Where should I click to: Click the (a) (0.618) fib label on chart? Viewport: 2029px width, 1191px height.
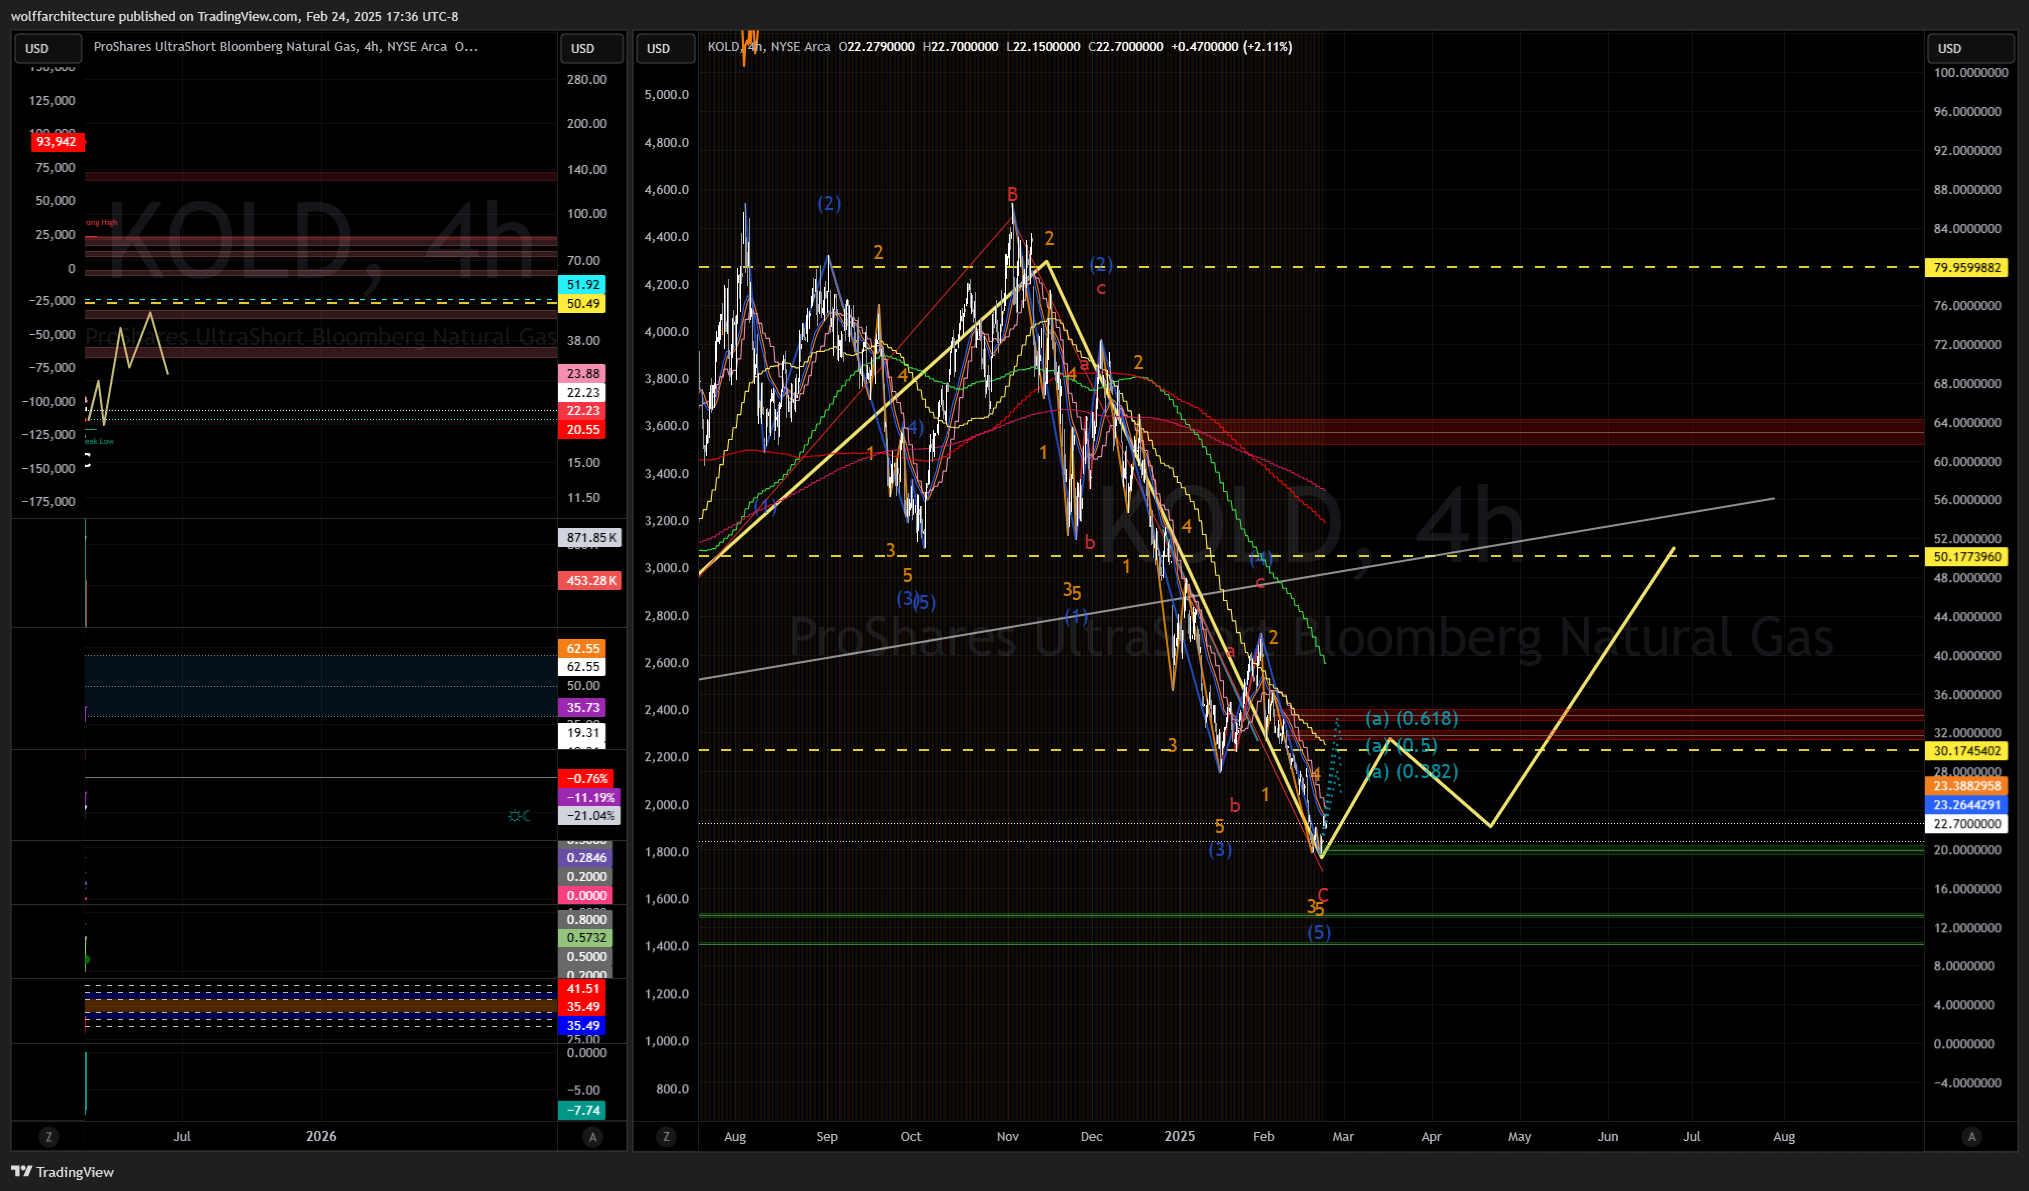tap(1412, 719)
